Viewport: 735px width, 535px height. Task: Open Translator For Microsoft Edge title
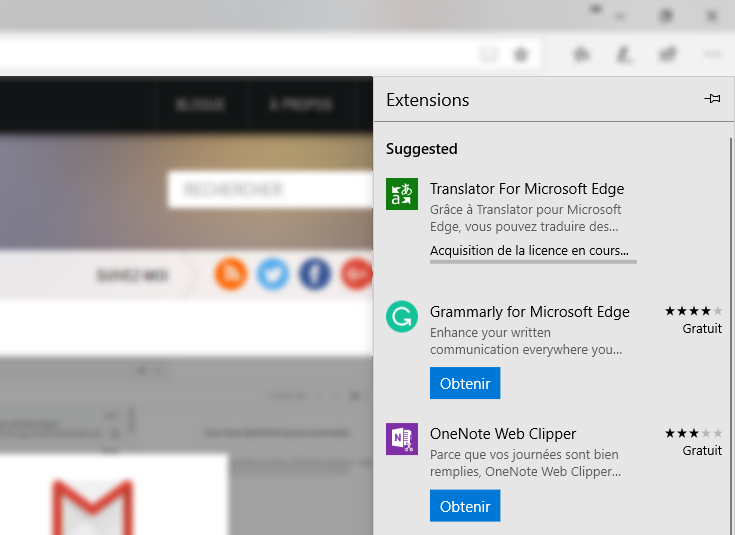[x=527, y=188]
